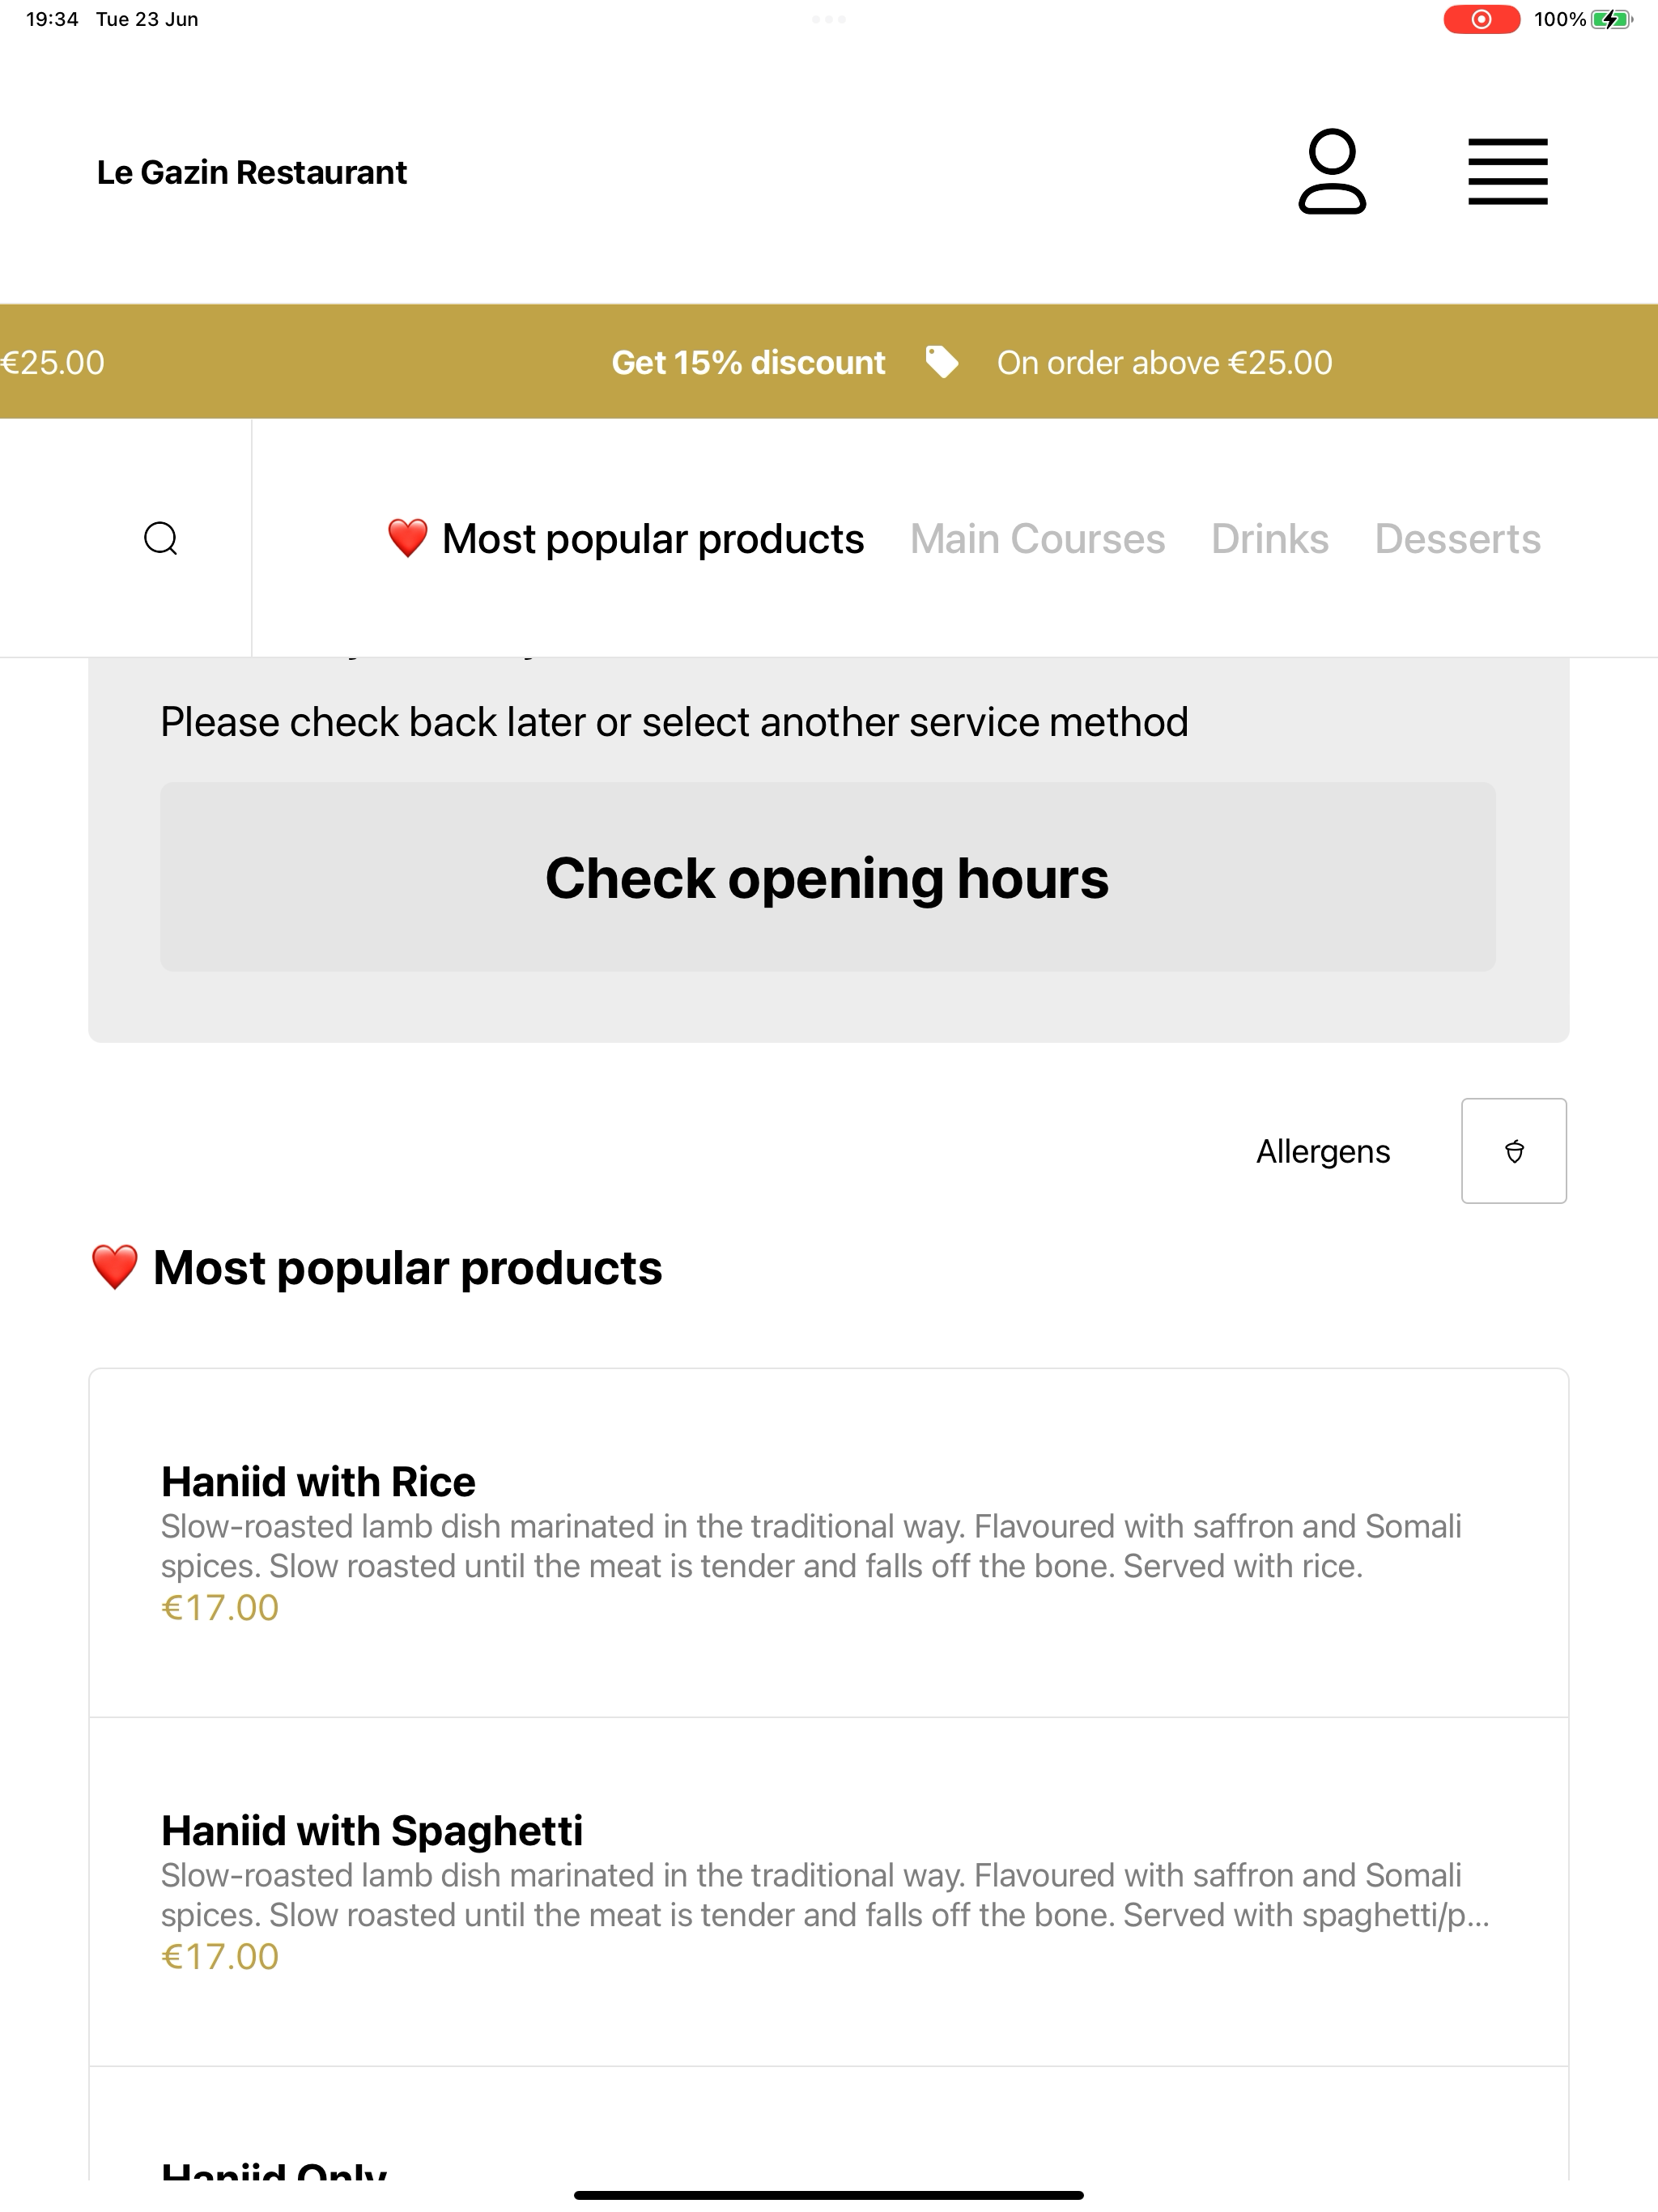Switch to the Main Courses tab

click(1037, 539)
